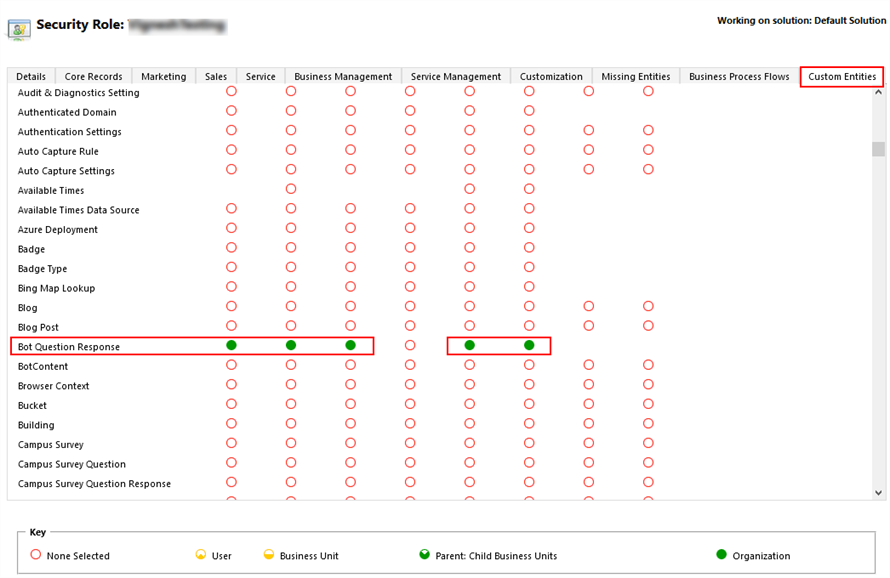The image size is (890, 578).
Task: Click the None Selected empty circle in Key
Action: (x=36, y=555)
